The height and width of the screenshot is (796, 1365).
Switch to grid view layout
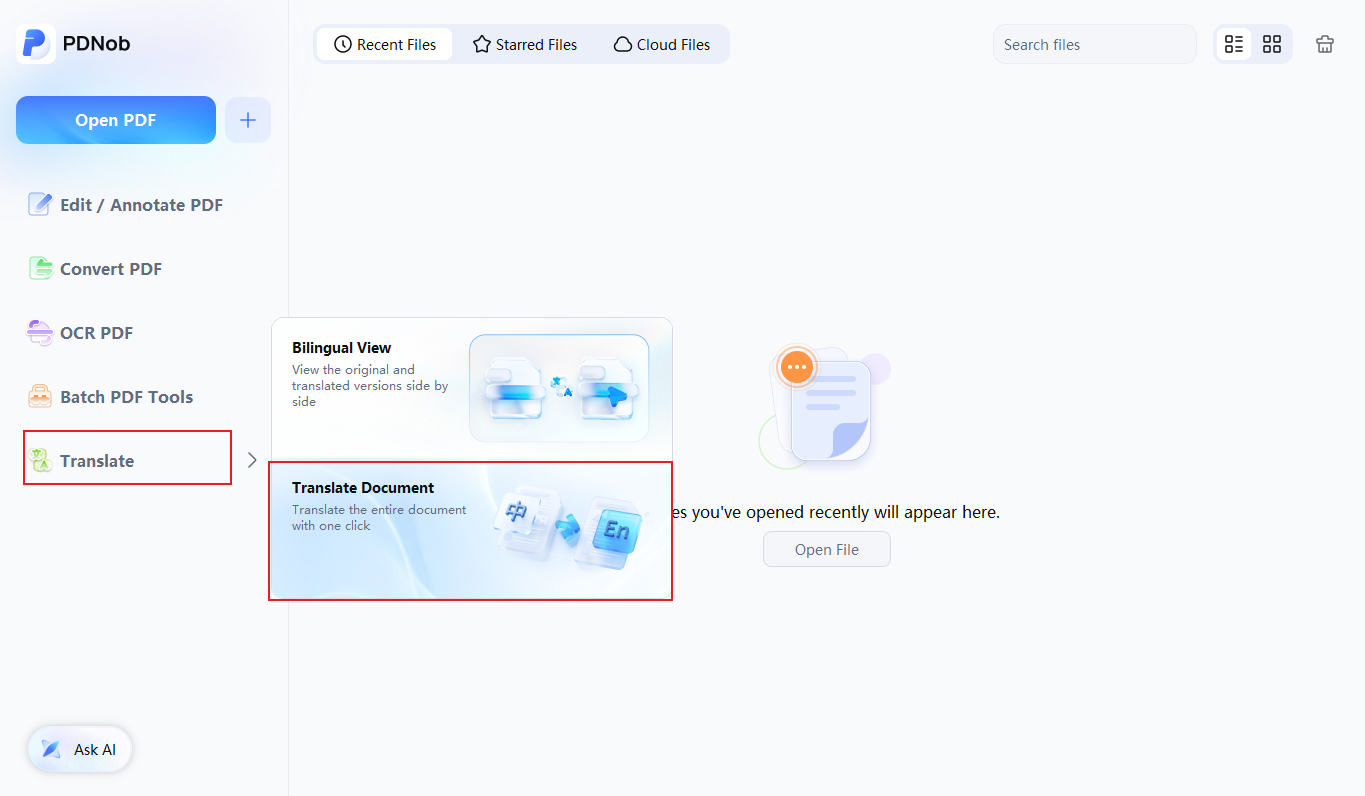click(1272, 44)
